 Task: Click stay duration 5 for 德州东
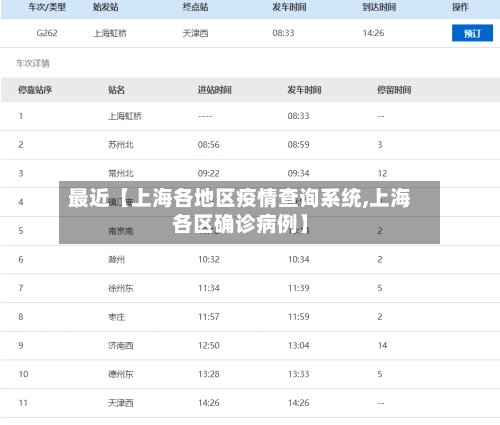coord(380,374)
